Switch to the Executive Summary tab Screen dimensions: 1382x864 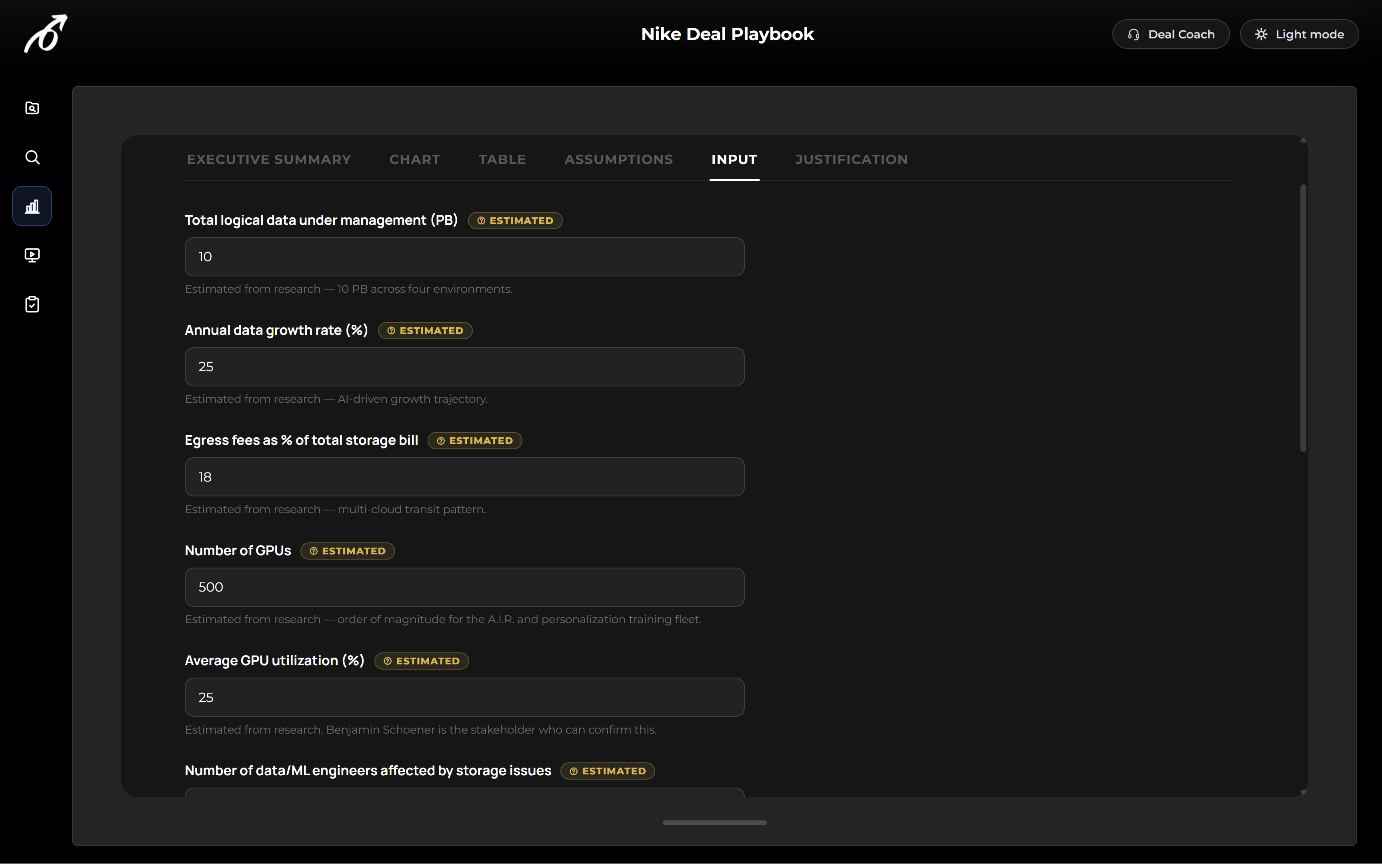pos(269,159)
